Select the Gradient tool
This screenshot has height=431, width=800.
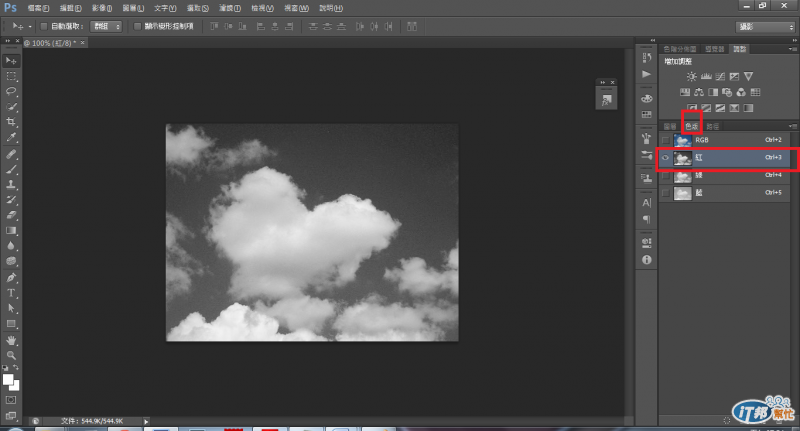click(x=11, y=231)
